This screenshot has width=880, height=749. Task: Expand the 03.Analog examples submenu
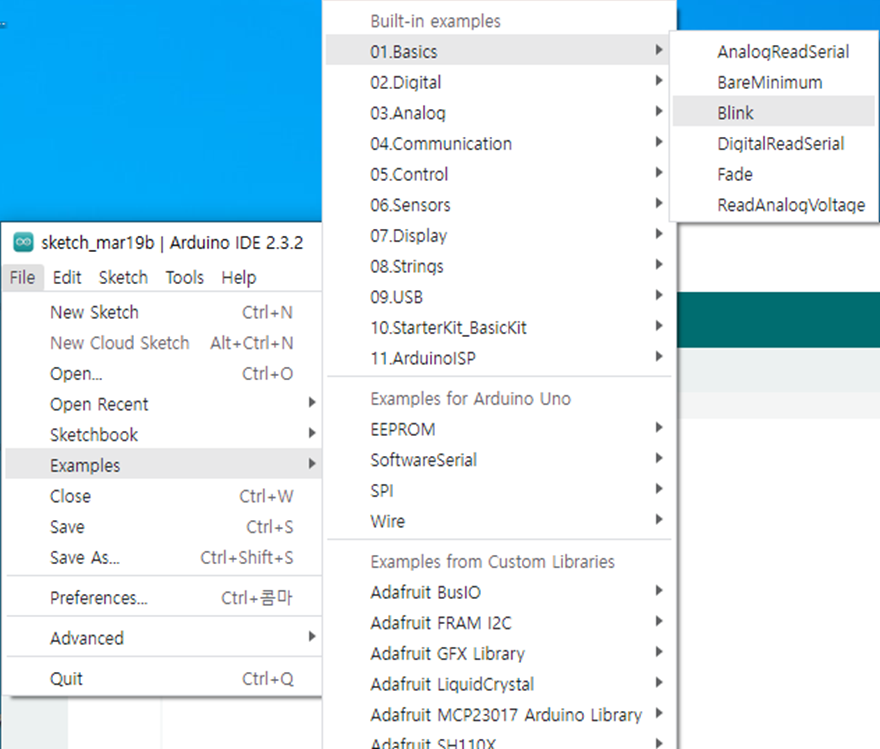click(x=499, y=113)
